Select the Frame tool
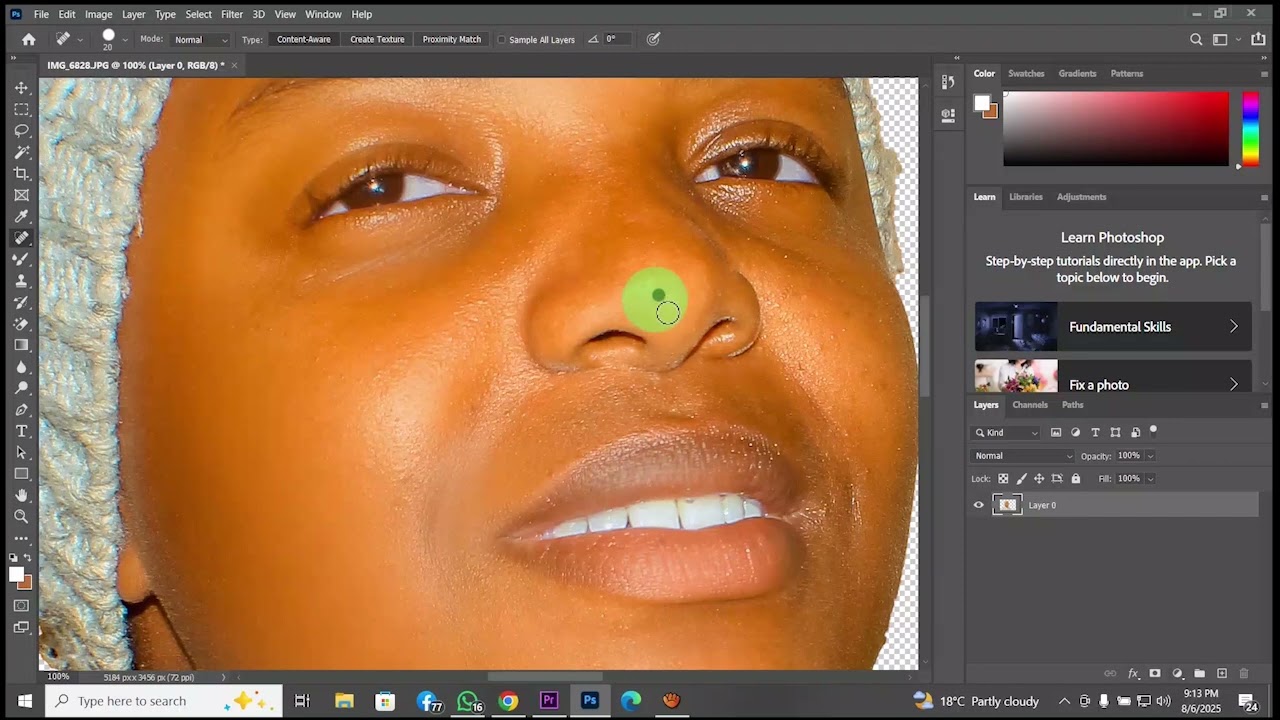 pyautogui.click(x=21, y=195)
